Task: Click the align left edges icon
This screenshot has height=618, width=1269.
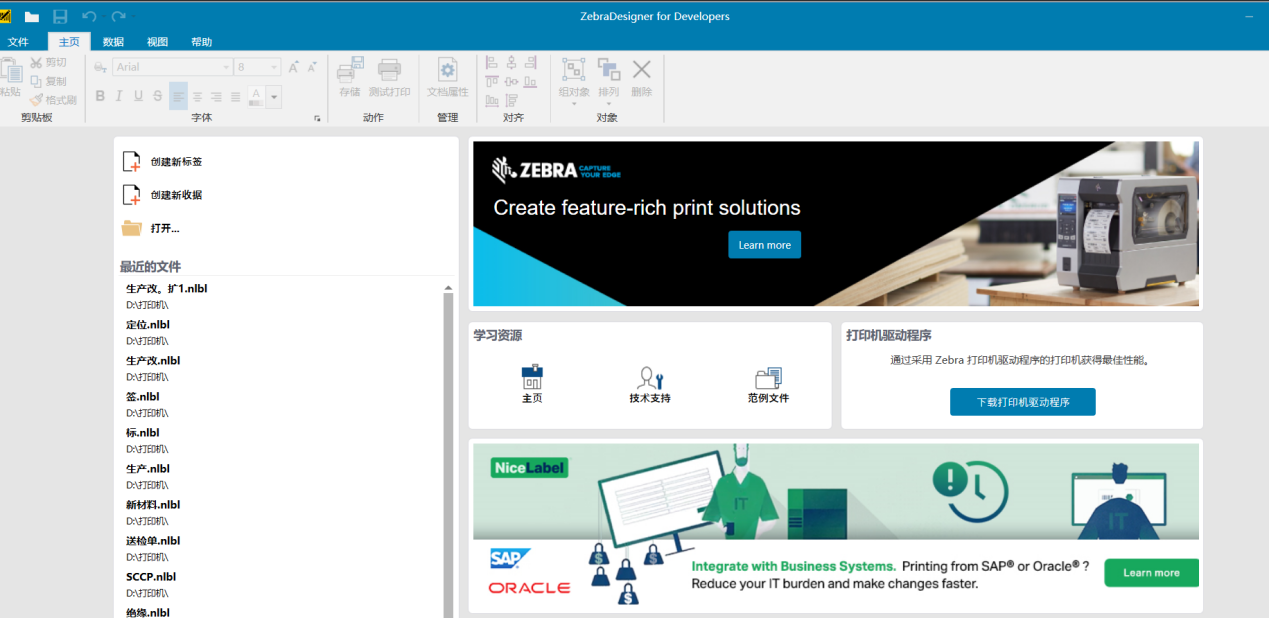Action: pos(492,63)
